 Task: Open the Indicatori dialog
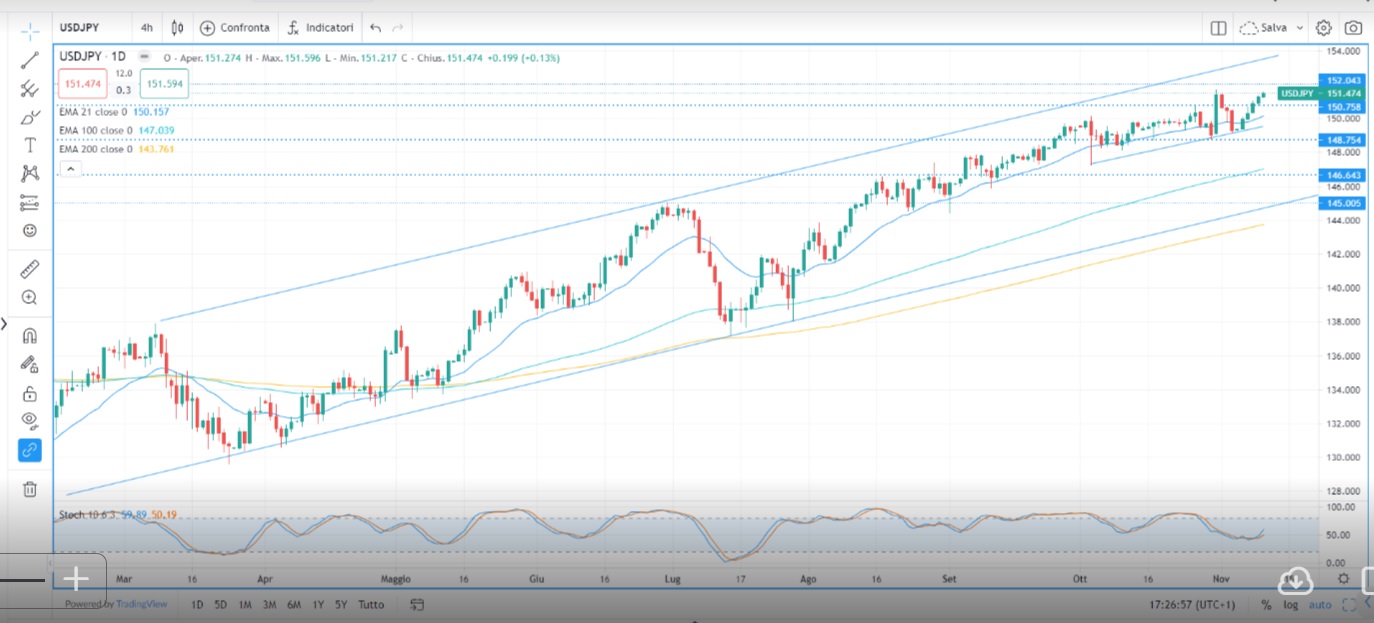click(x=320, y=27)
